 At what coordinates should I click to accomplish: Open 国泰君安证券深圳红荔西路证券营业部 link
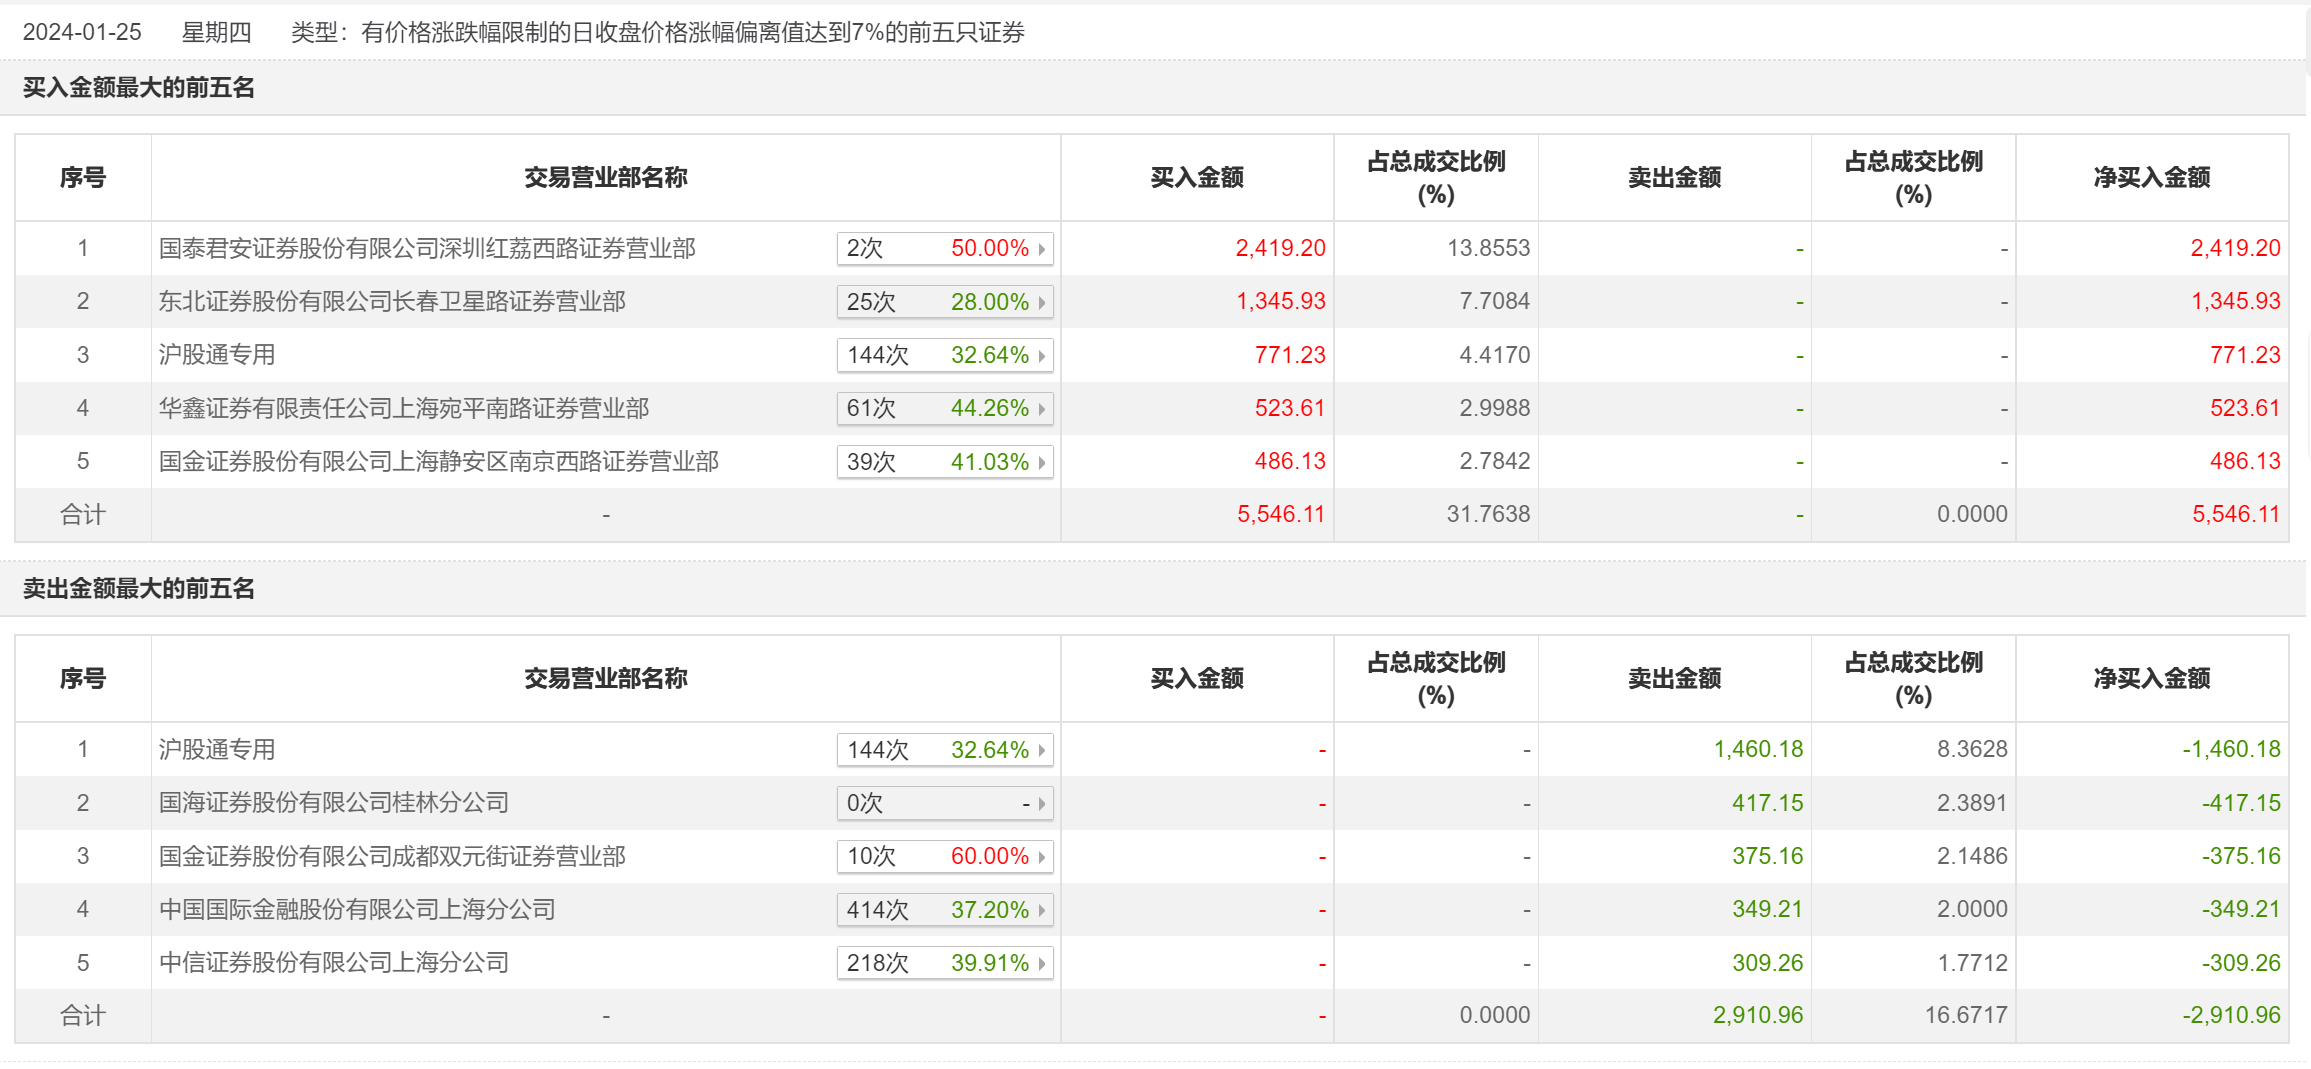tap(427, 248)
